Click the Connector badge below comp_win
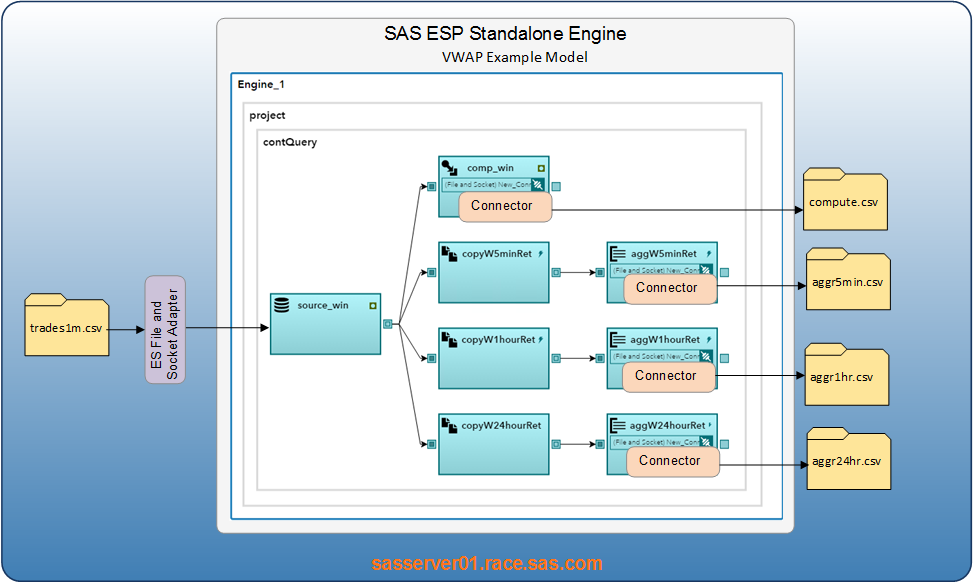973x584 pixels. pos(504,205)
